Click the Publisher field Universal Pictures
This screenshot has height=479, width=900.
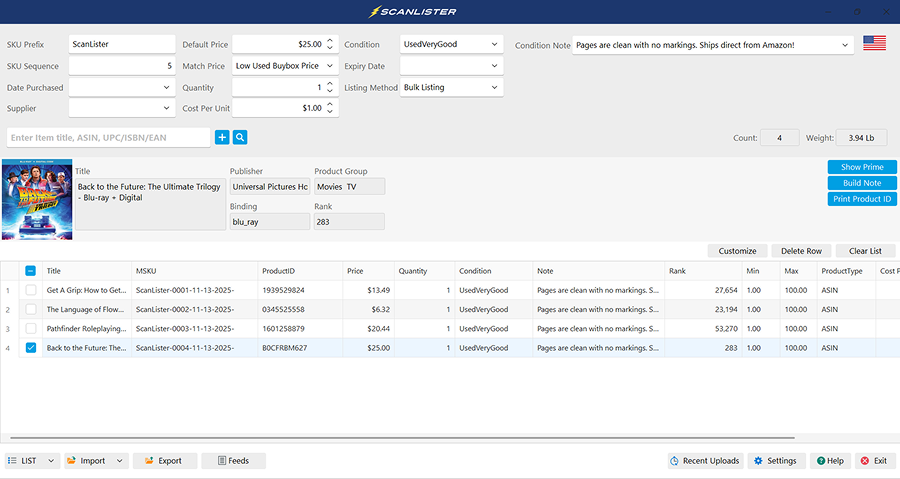(270, 186)
